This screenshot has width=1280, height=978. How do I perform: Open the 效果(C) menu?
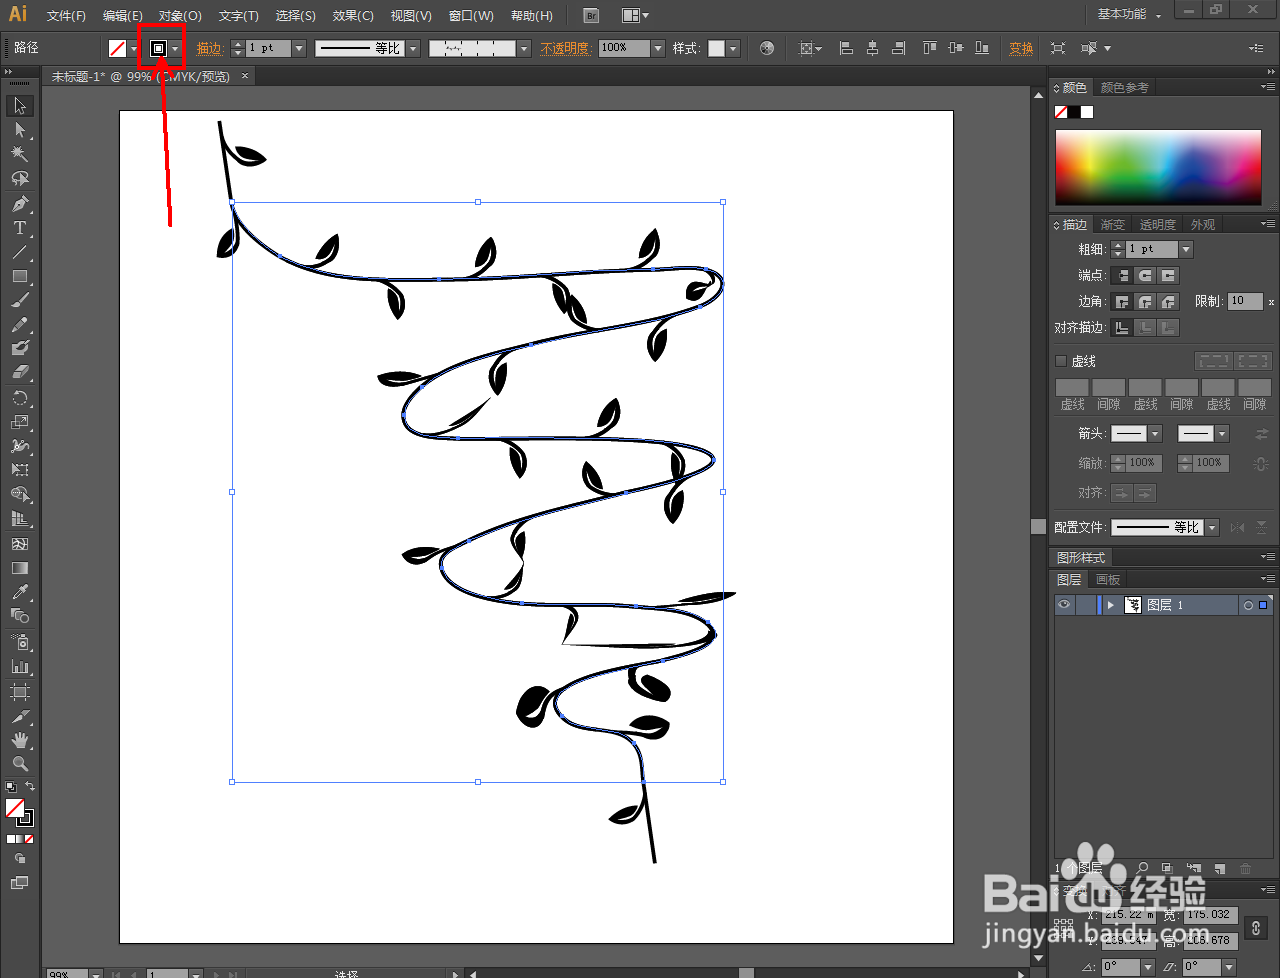[x=353, y=16]
